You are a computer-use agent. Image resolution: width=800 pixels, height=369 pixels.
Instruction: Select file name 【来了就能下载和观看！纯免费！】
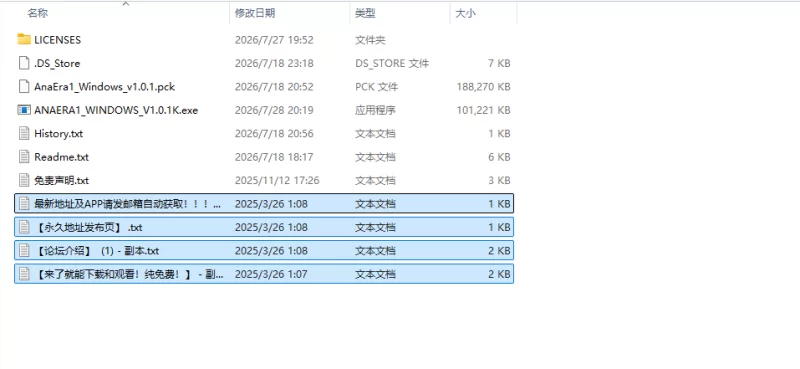[129, 275]
